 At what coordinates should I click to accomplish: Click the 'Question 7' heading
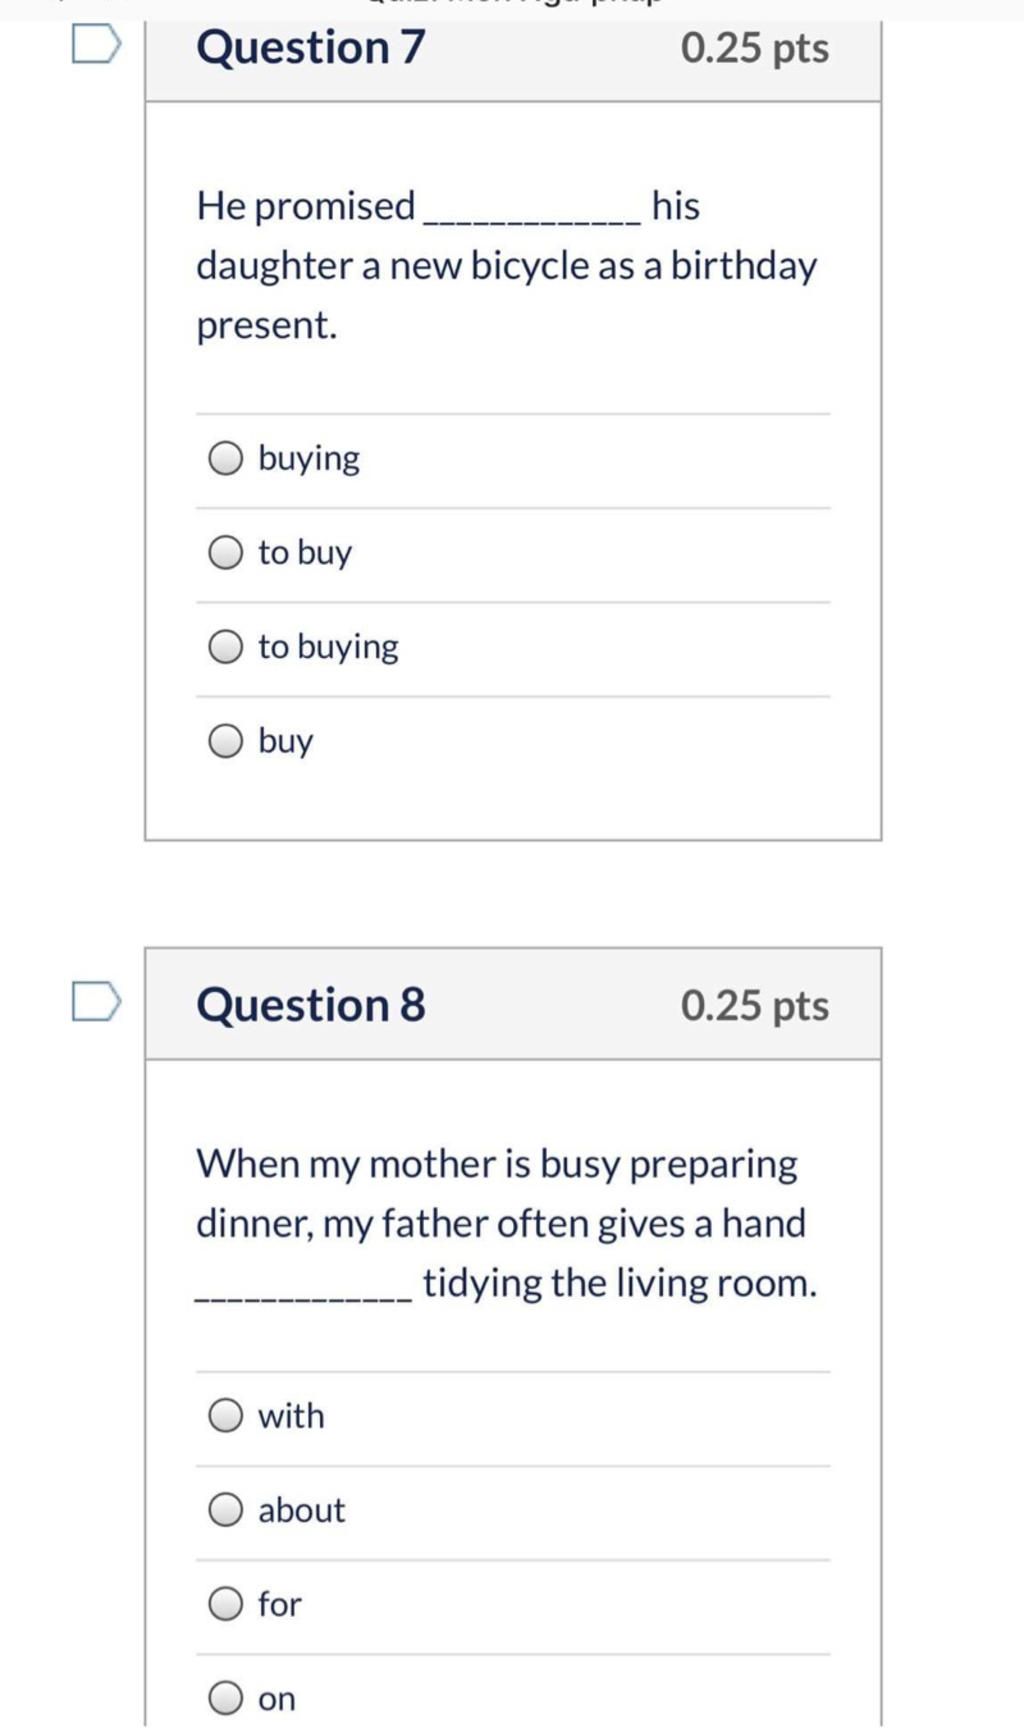tap(311, 48)
